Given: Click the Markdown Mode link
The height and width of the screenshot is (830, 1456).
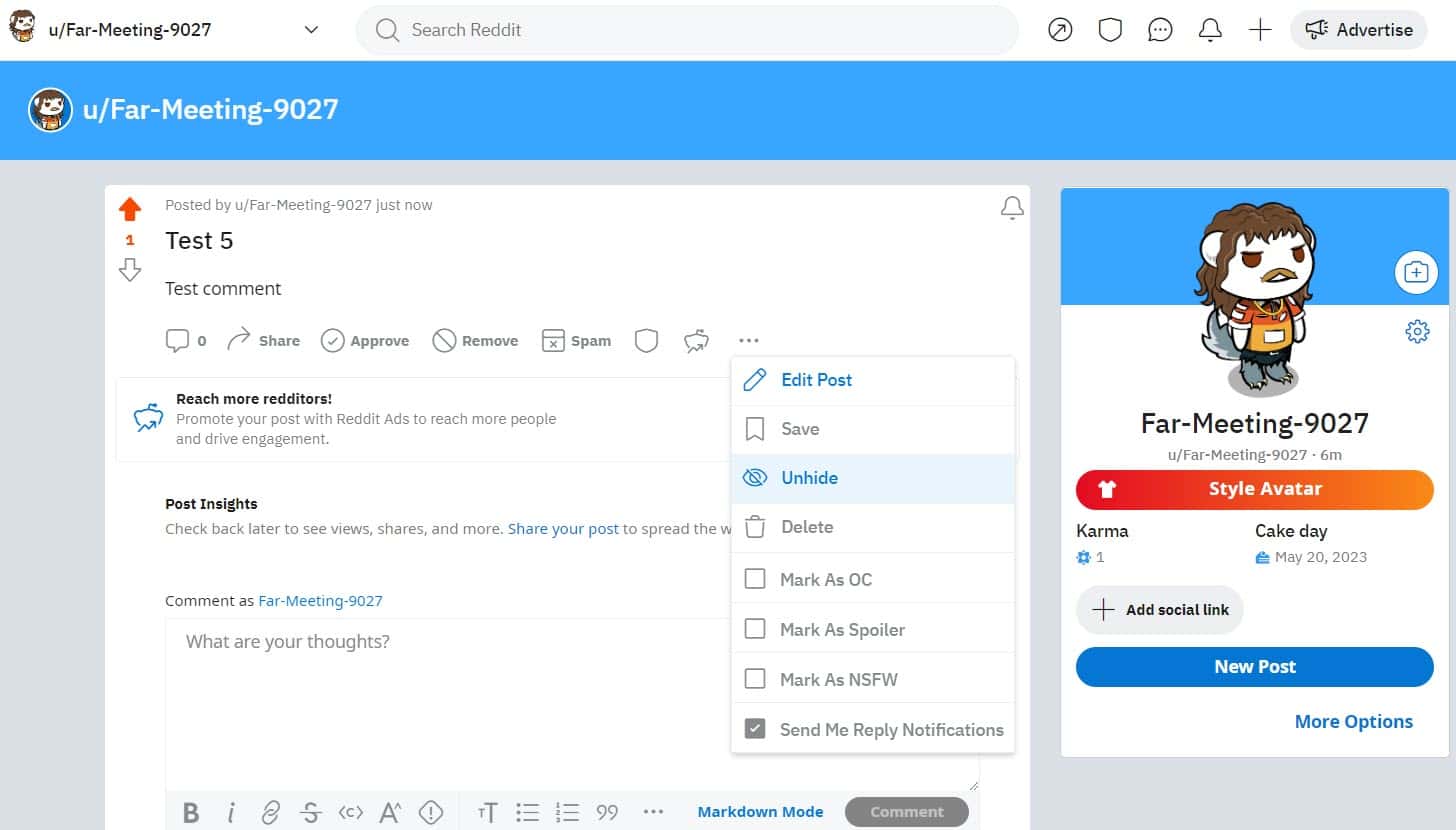Looking at the screenshot, I should coord(760,811).
